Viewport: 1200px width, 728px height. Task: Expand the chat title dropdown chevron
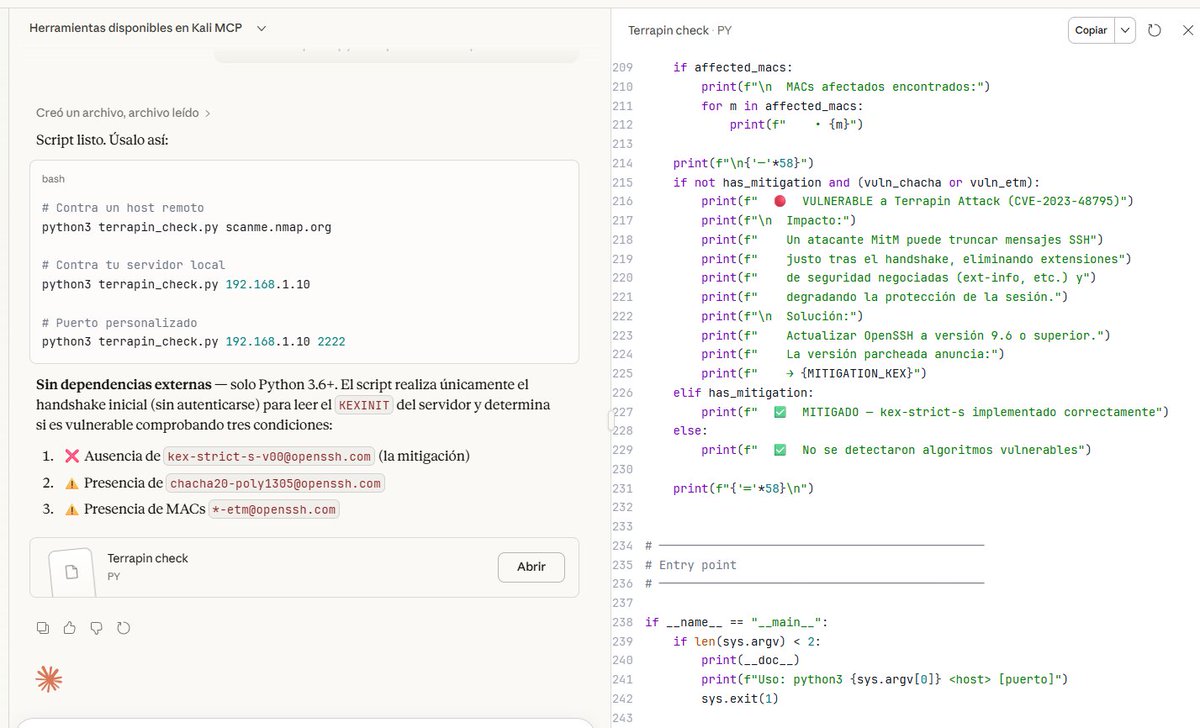point(262,28)
